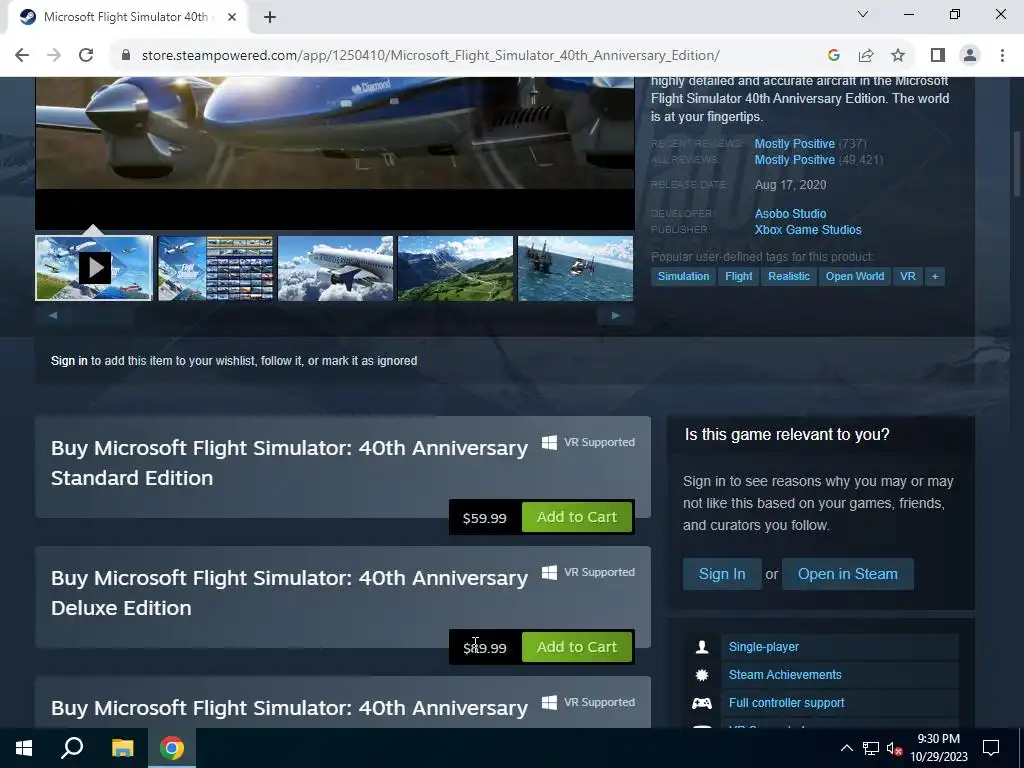Viewport: 1024px width, 768px height.
Task: Open Steam Achievements link
Action: [785, 675]
